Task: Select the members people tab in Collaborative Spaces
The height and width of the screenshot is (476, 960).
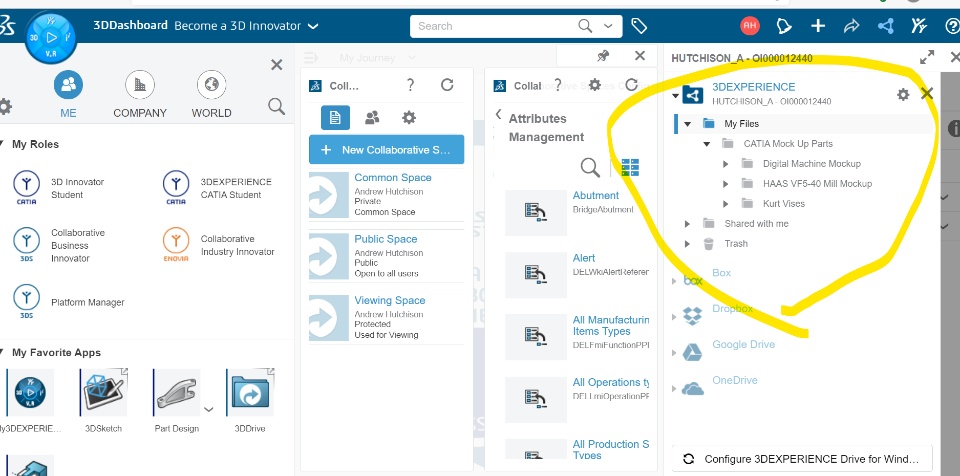Action: coord(372,118)
